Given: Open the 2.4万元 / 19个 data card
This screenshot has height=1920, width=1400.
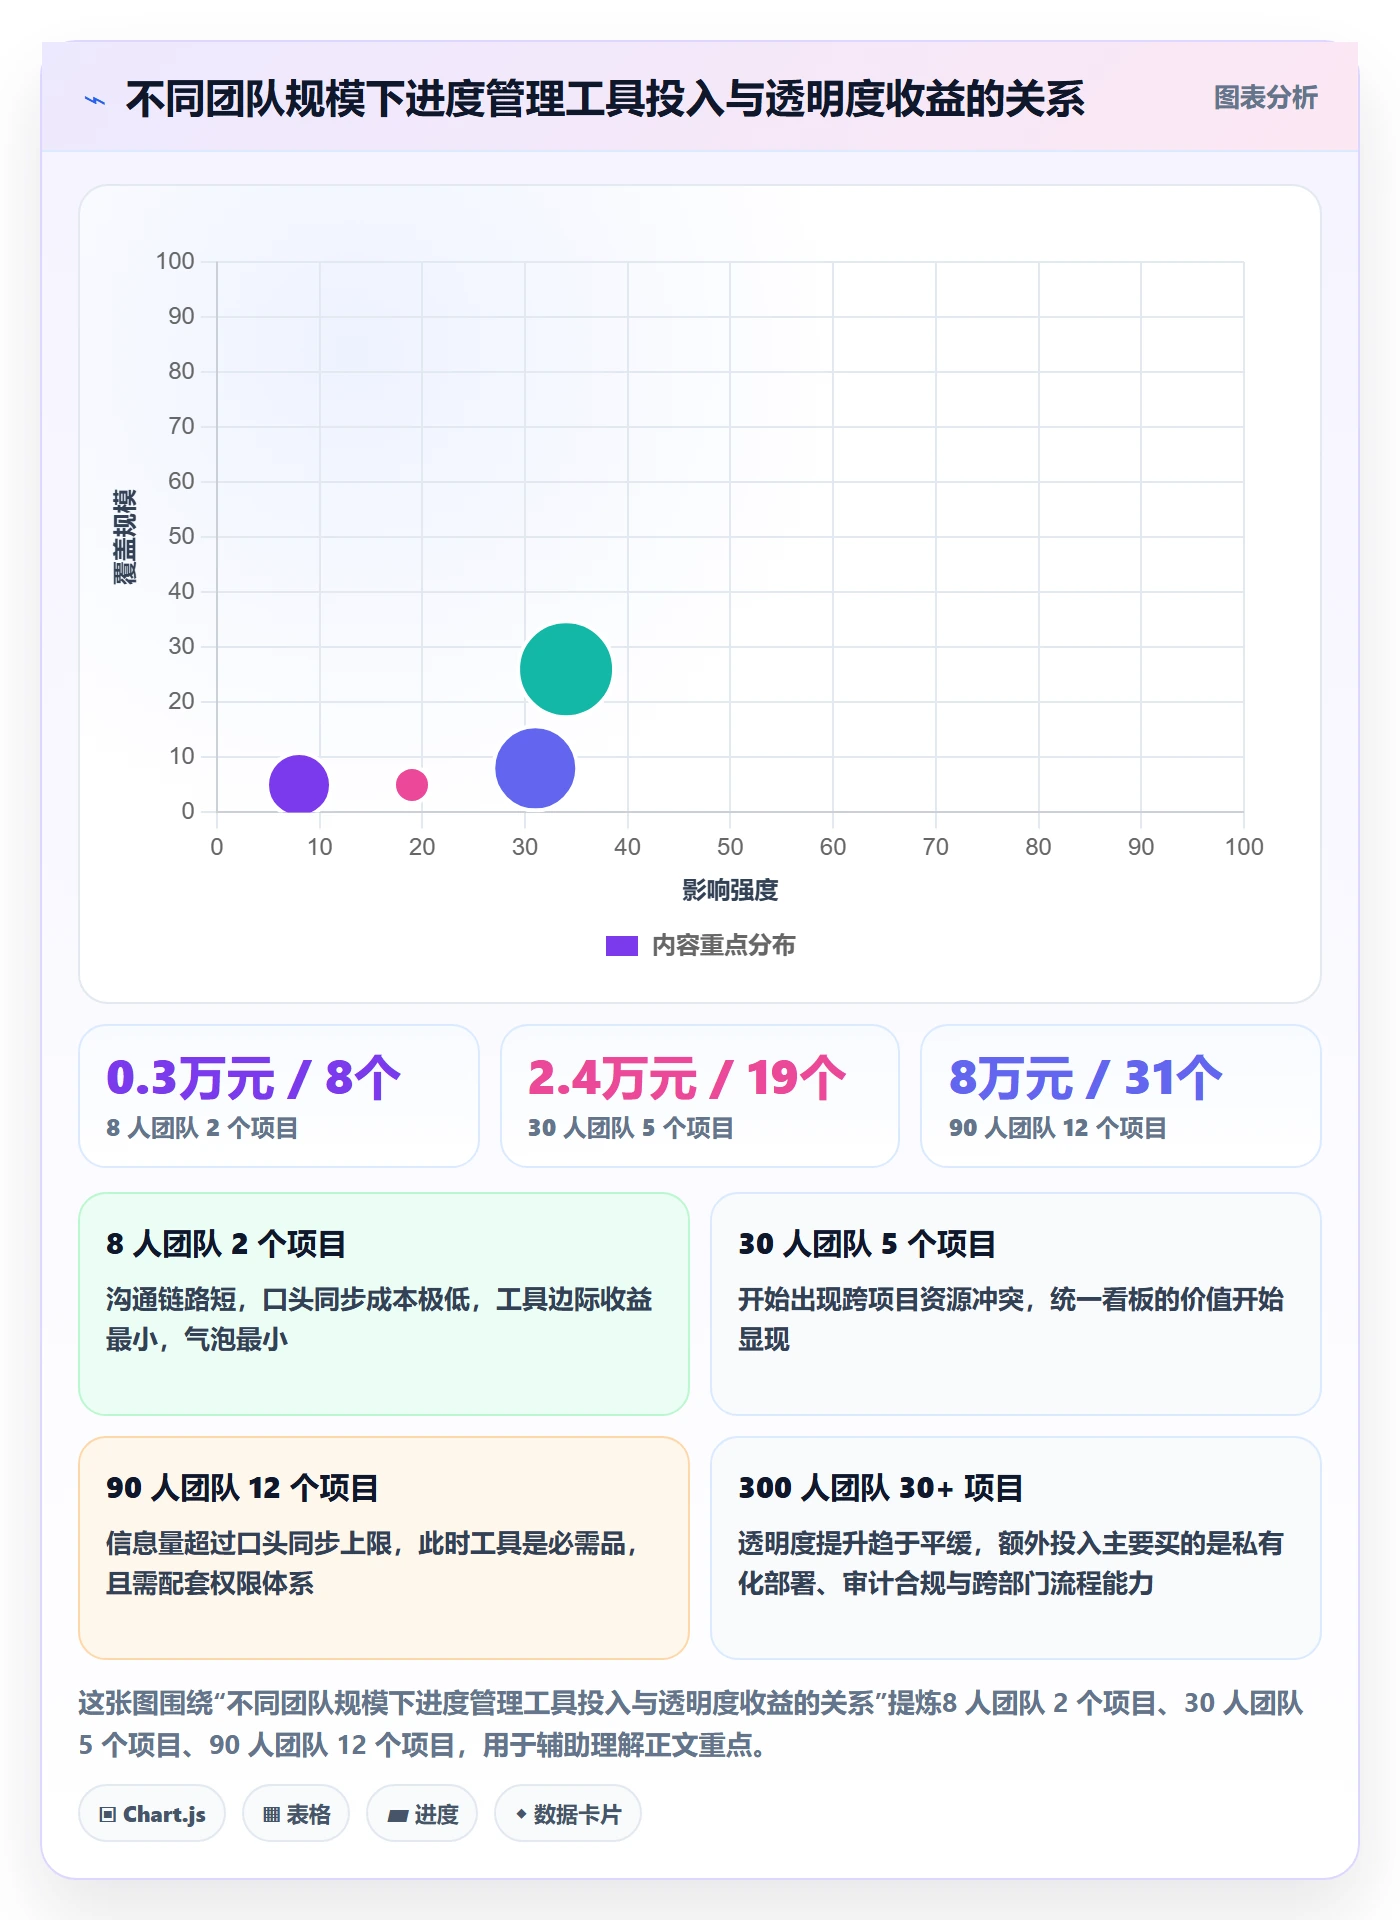Looking at the screenshot, I should point(700,1096).
